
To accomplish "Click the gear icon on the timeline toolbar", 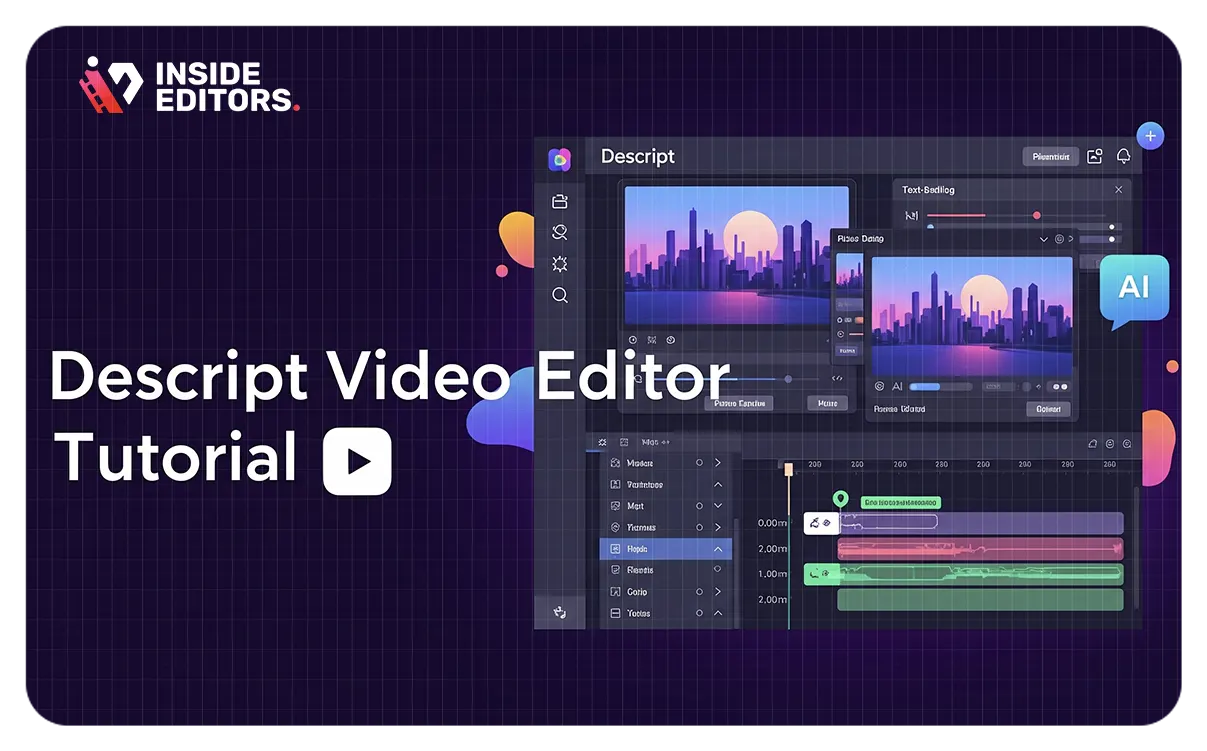I will click(602, 441).
